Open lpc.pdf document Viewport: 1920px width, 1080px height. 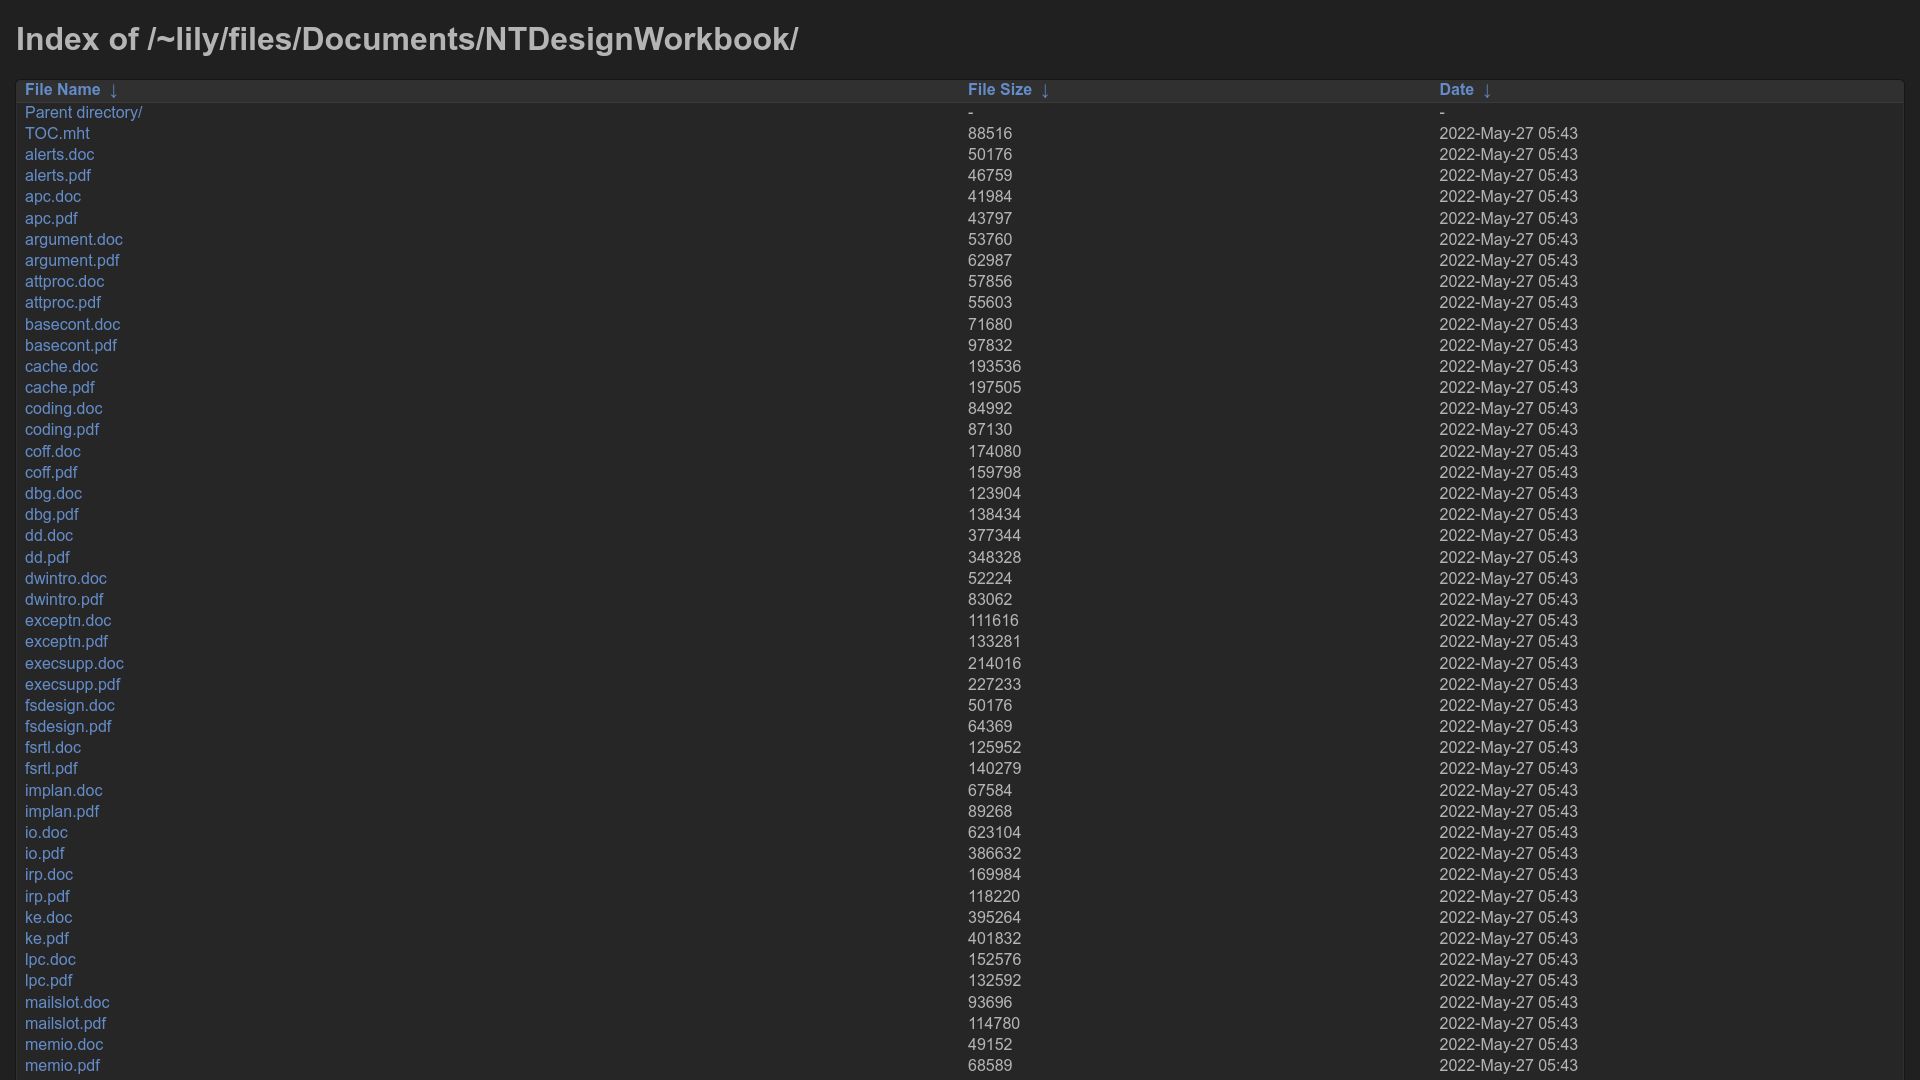coord(49,981)
